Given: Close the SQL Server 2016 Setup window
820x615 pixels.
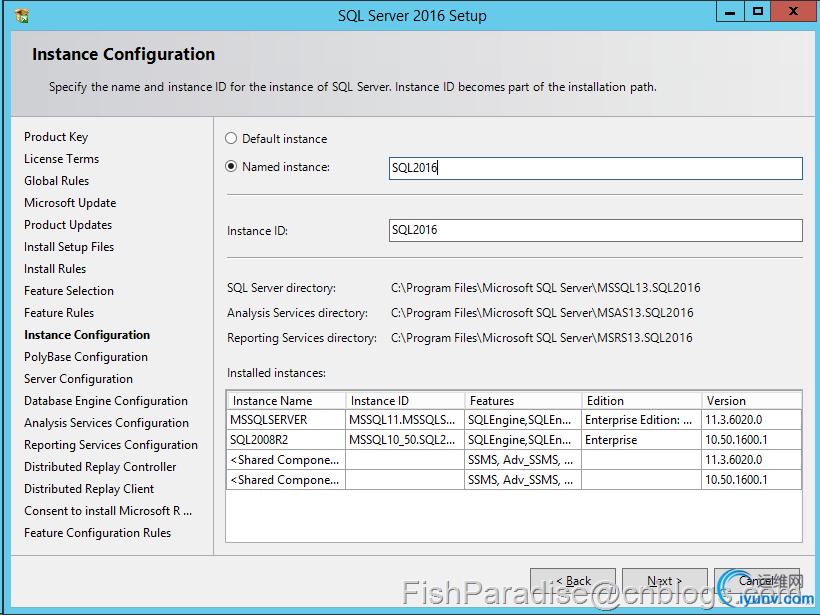Looking at the screenshot, I should [x=793, y=12].
